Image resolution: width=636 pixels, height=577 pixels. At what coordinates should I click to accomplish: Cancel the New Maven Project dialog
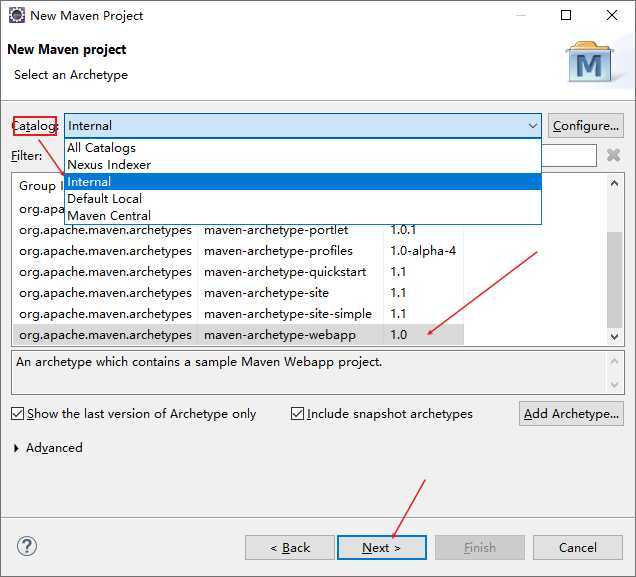coord(578,547)
